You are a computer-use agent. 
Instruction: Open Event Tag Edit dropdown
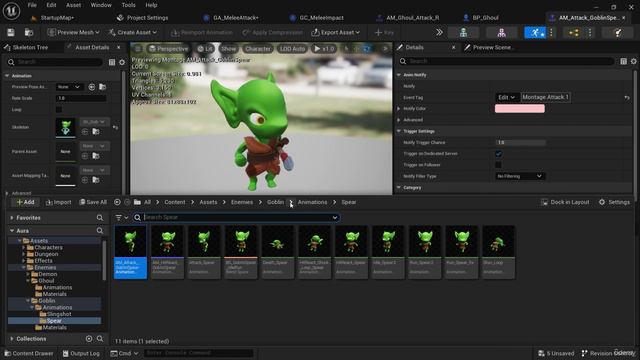(x=507, y=97)
